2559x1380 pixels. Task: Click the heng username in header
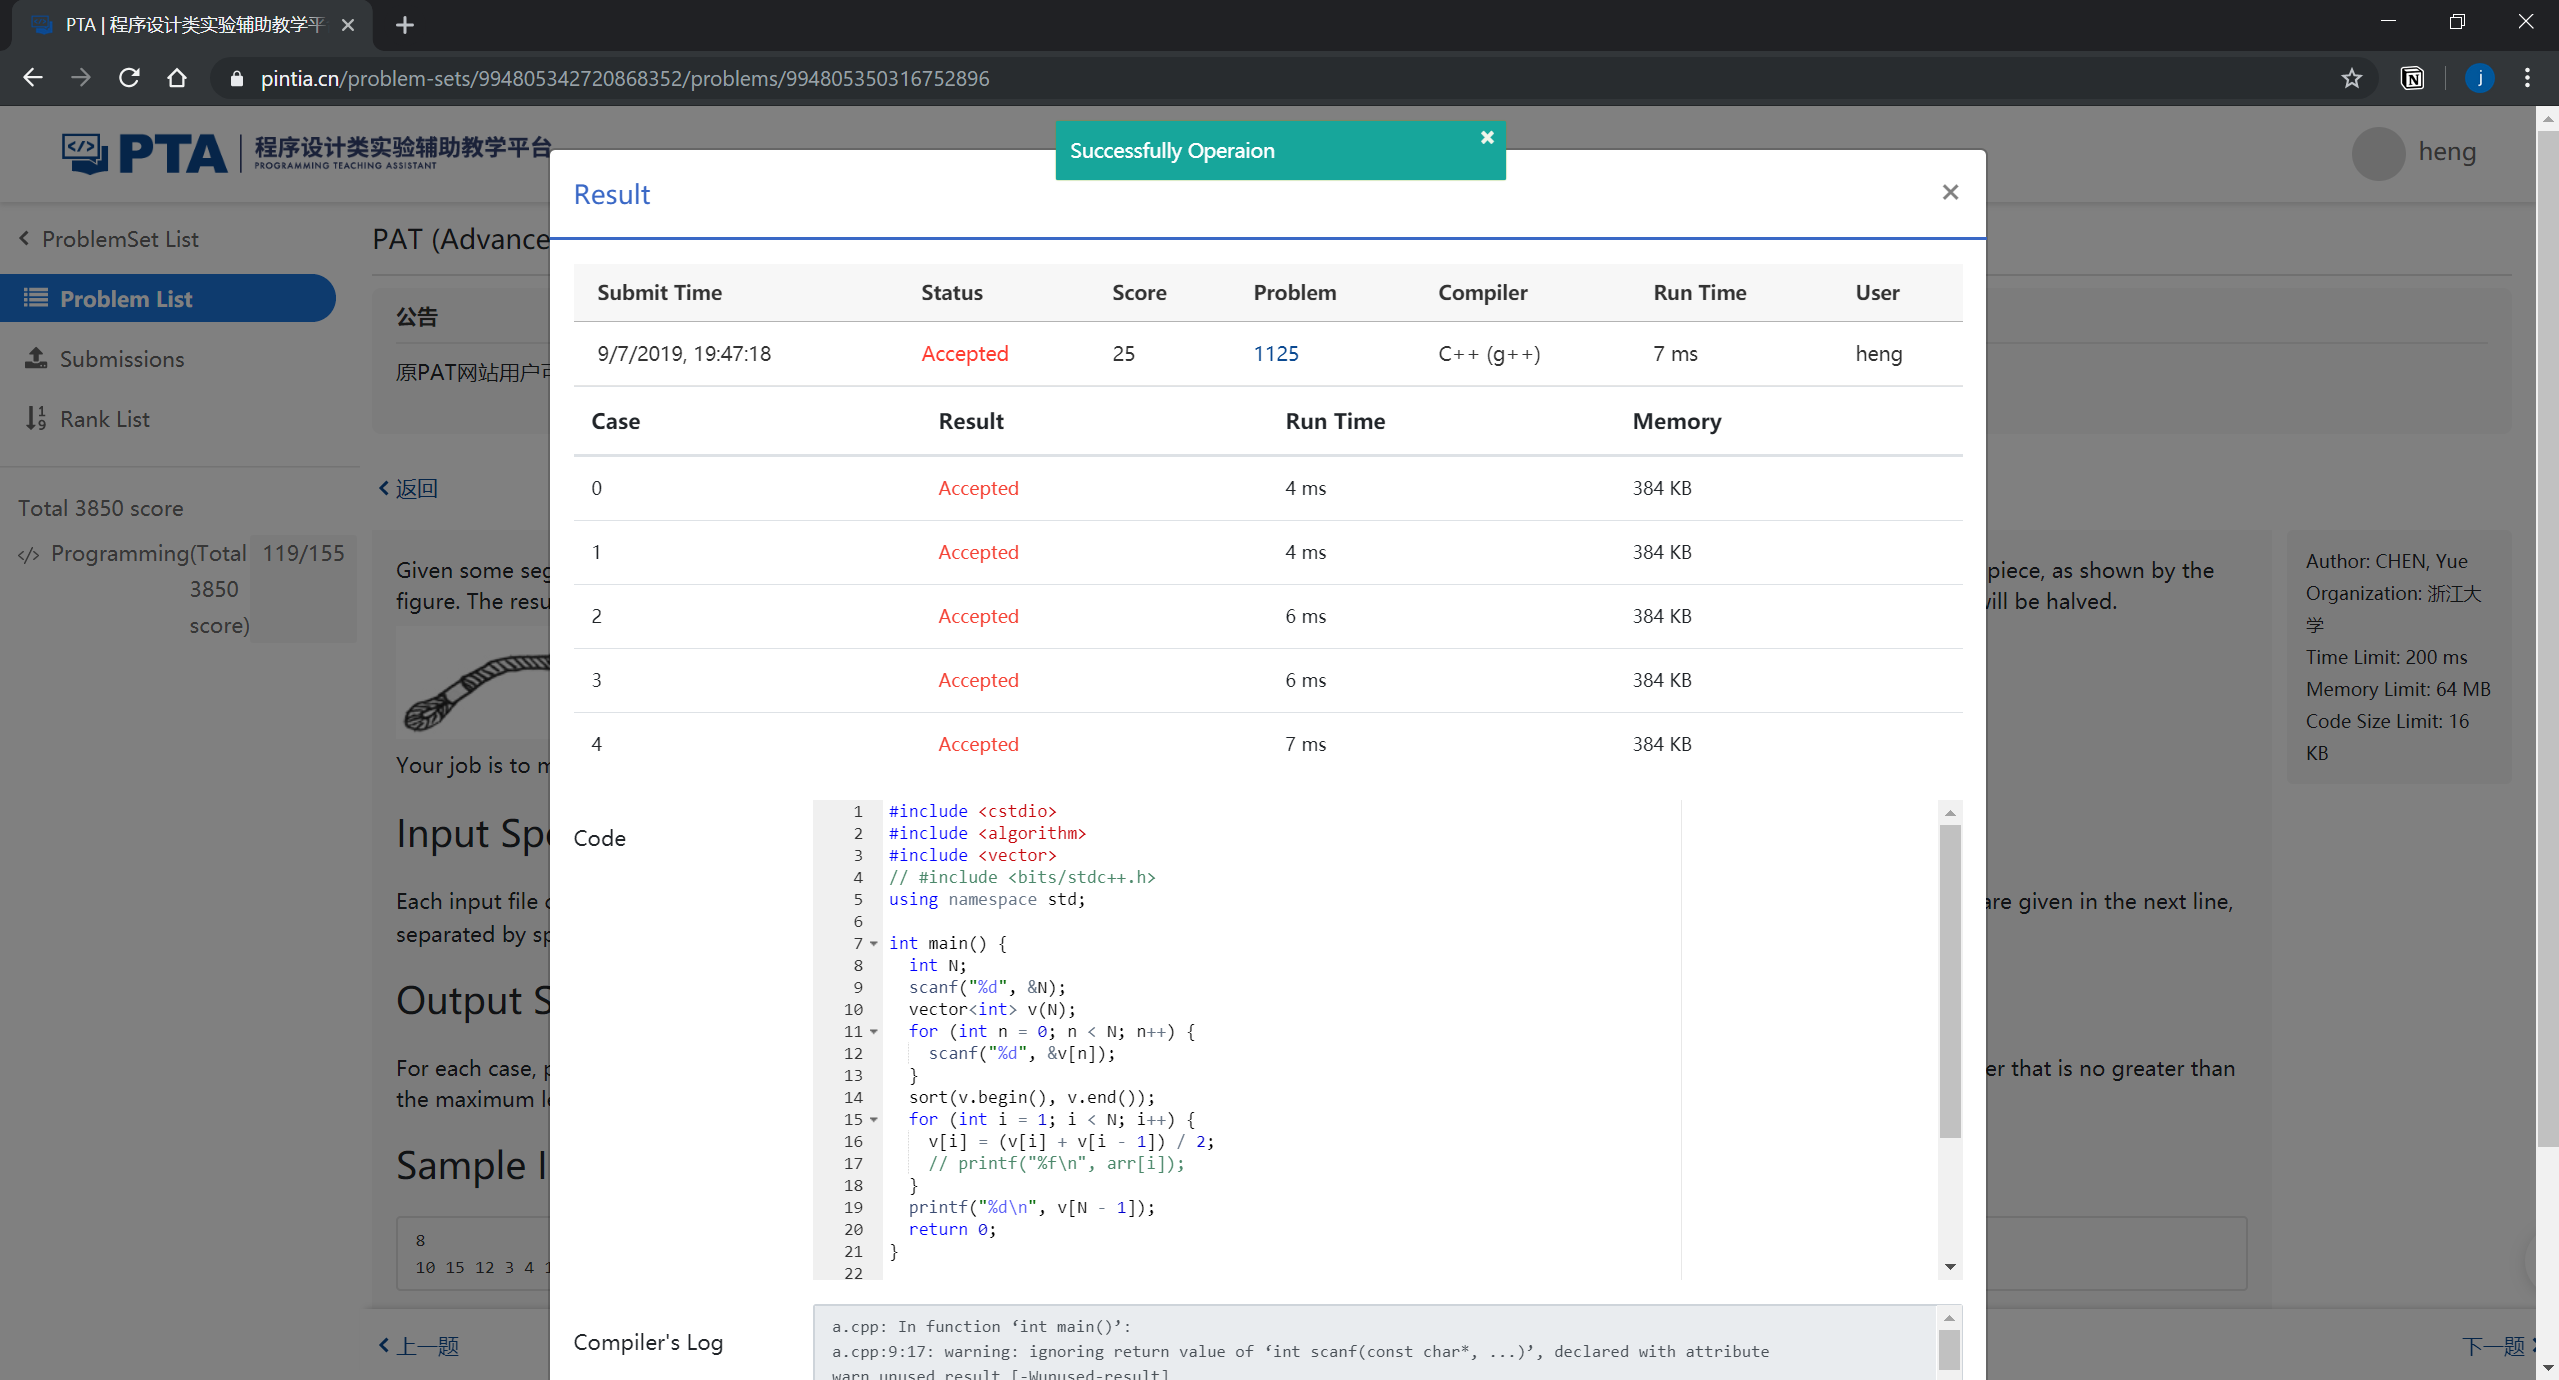point(2447,152)
